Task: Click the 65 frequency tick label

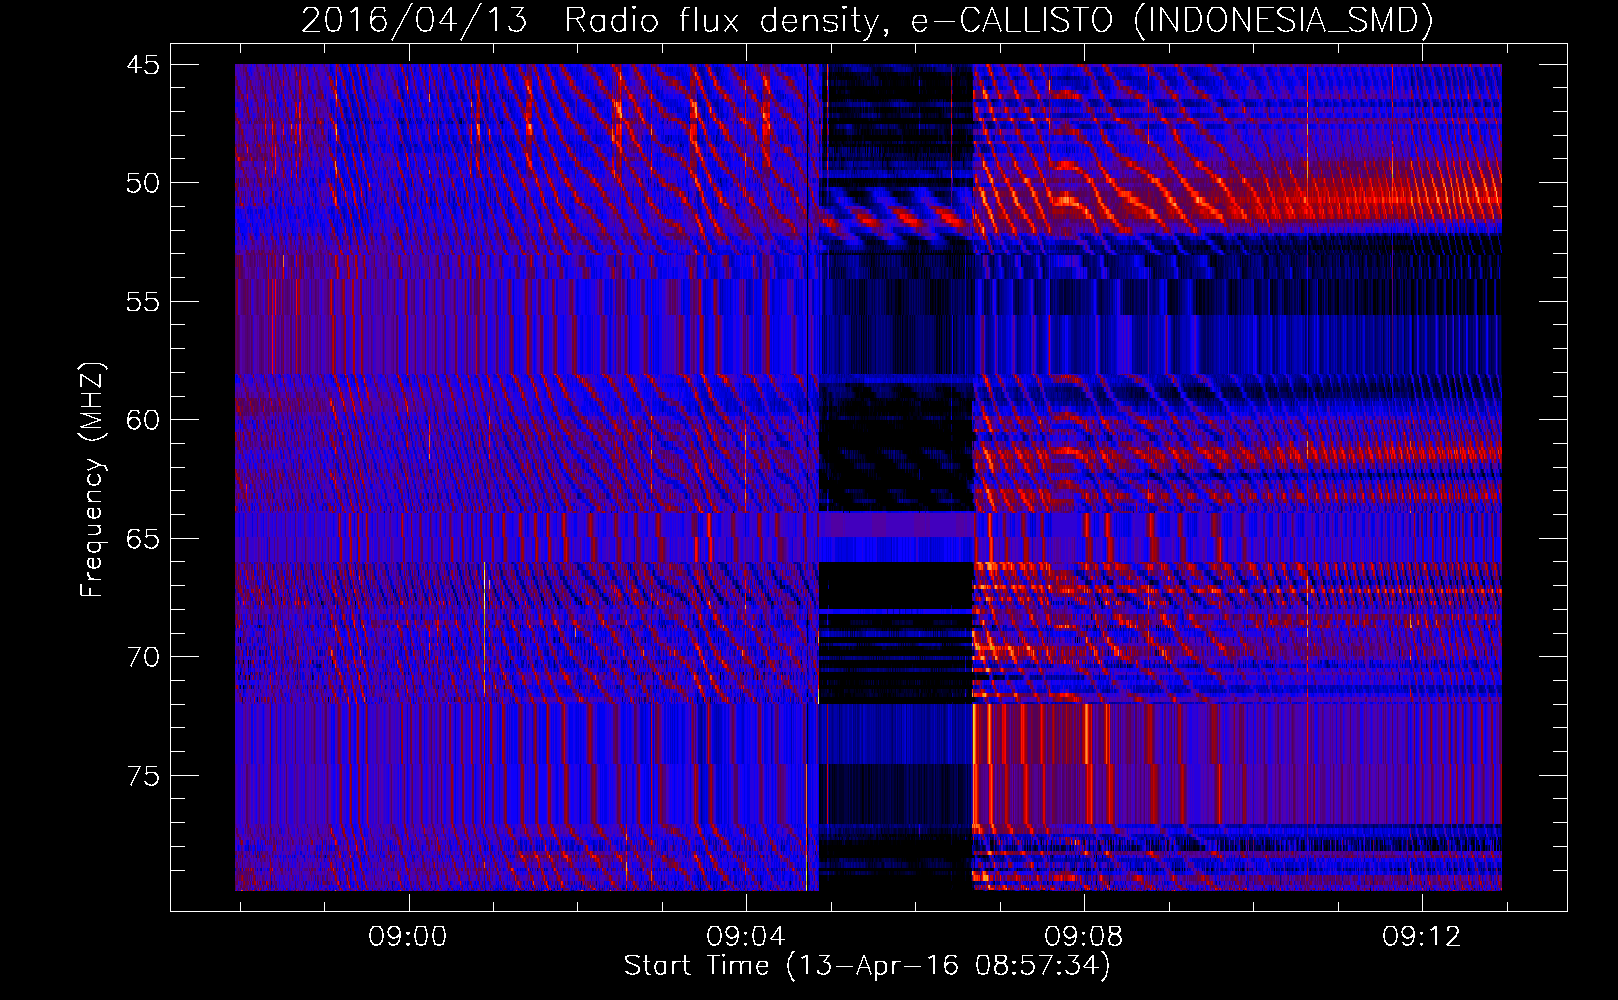Action: click(143, 540)
